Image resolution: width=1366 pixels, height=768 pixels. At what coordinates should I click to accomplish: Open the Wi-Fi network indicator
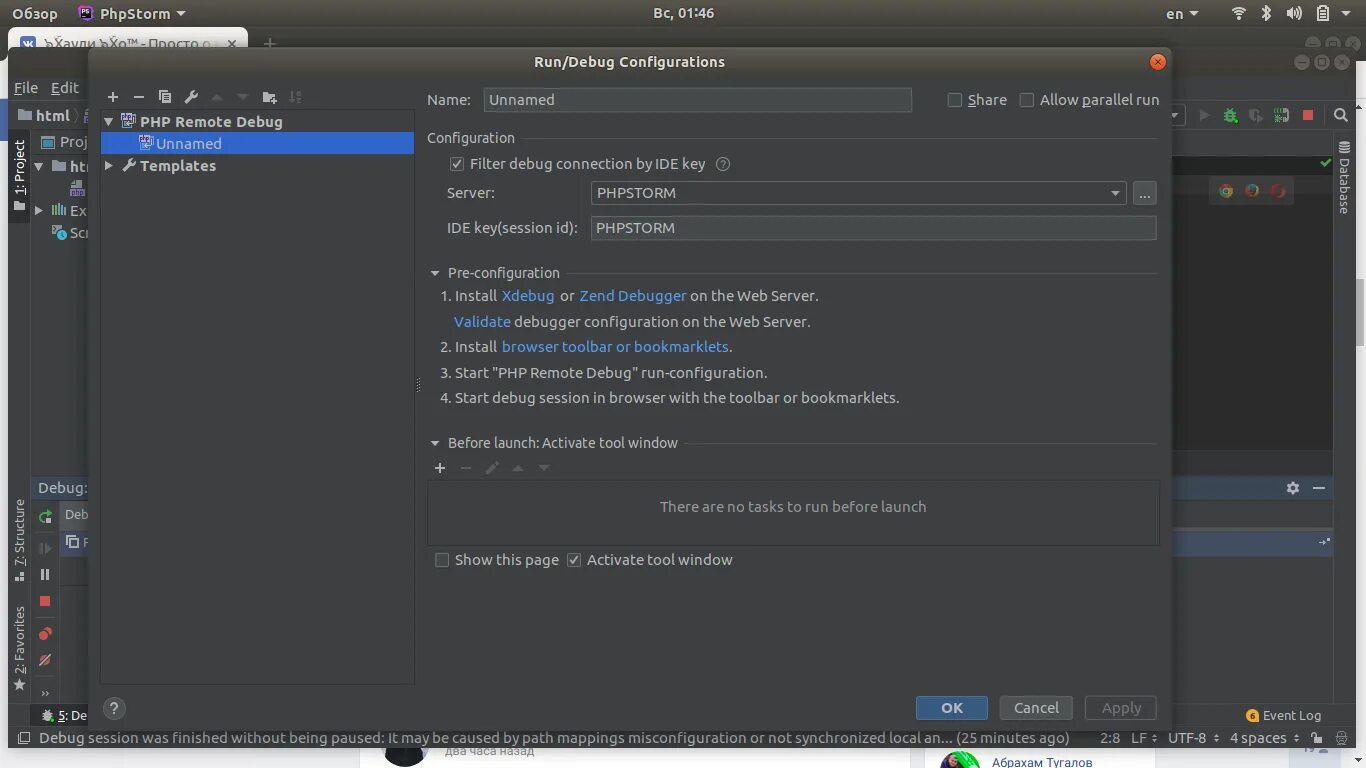tap(1239, 13)
